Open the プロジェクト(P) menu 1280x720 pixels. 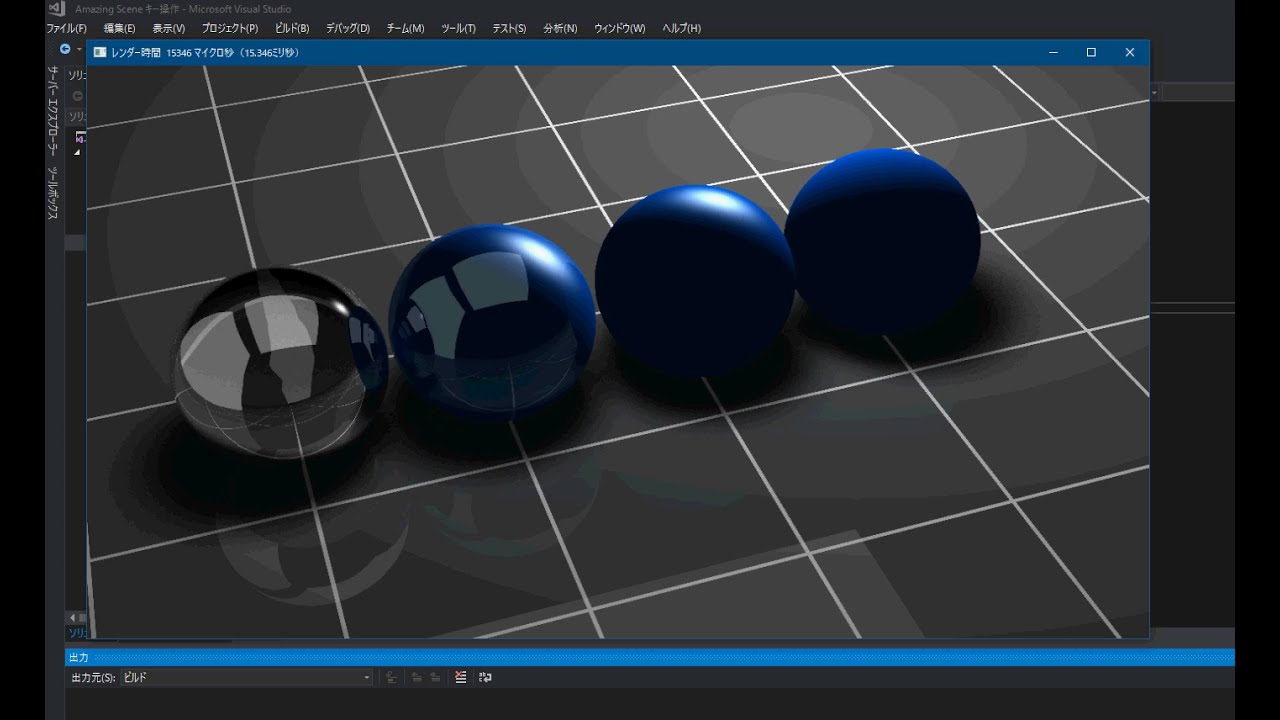click(229, 28)
